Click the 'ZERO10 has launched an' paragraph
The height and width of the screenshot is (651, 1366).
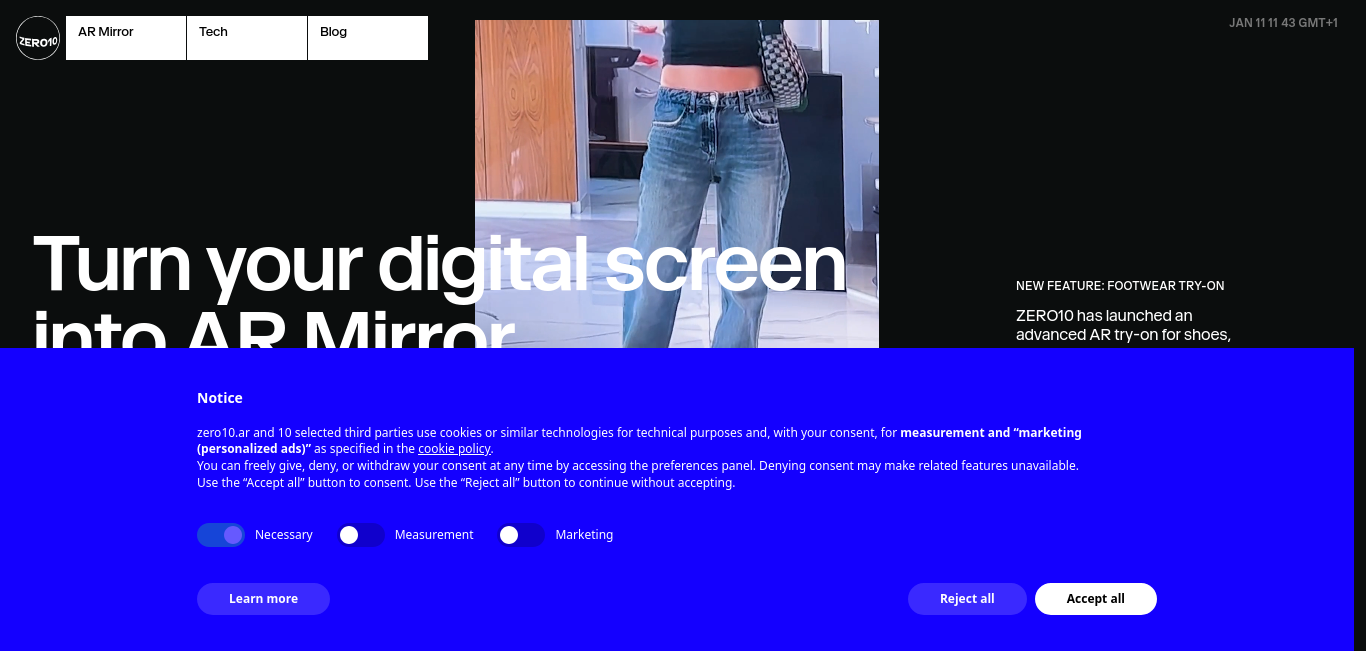click(x=1123, y=325)
